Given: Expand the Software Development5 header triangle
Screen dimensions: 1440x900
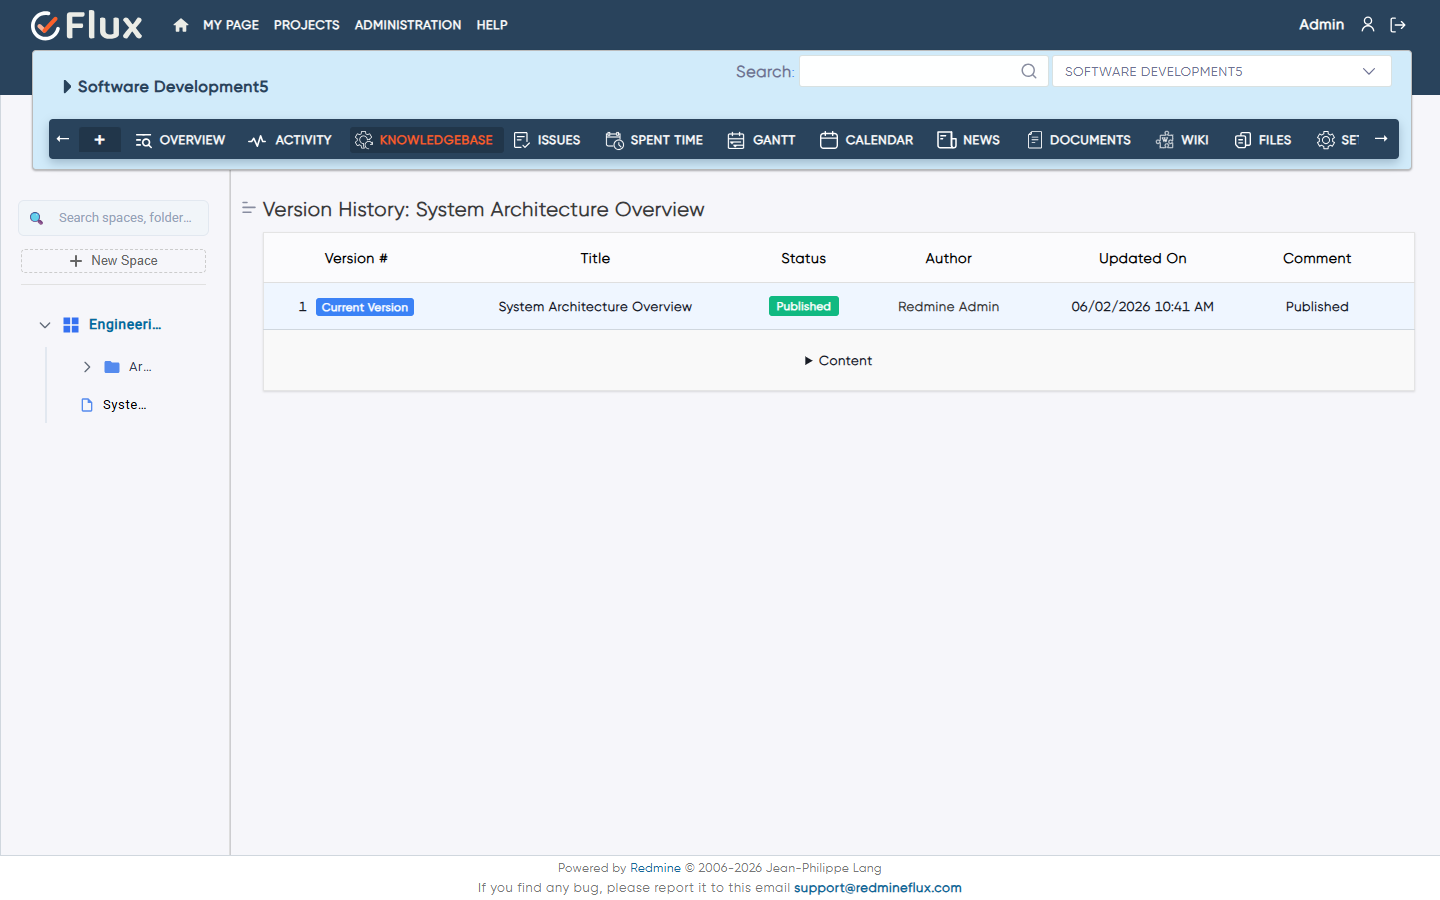Looking at the screenshot, I should [x=67, y=87].
